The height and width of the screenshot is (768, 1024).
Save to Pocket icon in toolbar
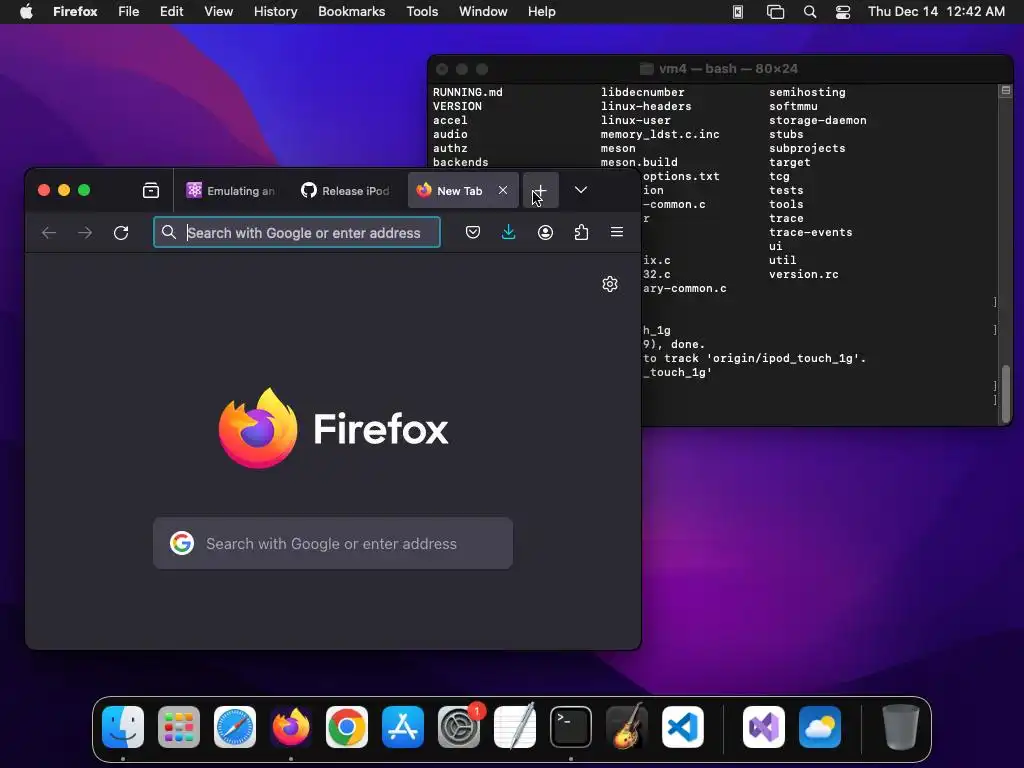click(473, 232)
